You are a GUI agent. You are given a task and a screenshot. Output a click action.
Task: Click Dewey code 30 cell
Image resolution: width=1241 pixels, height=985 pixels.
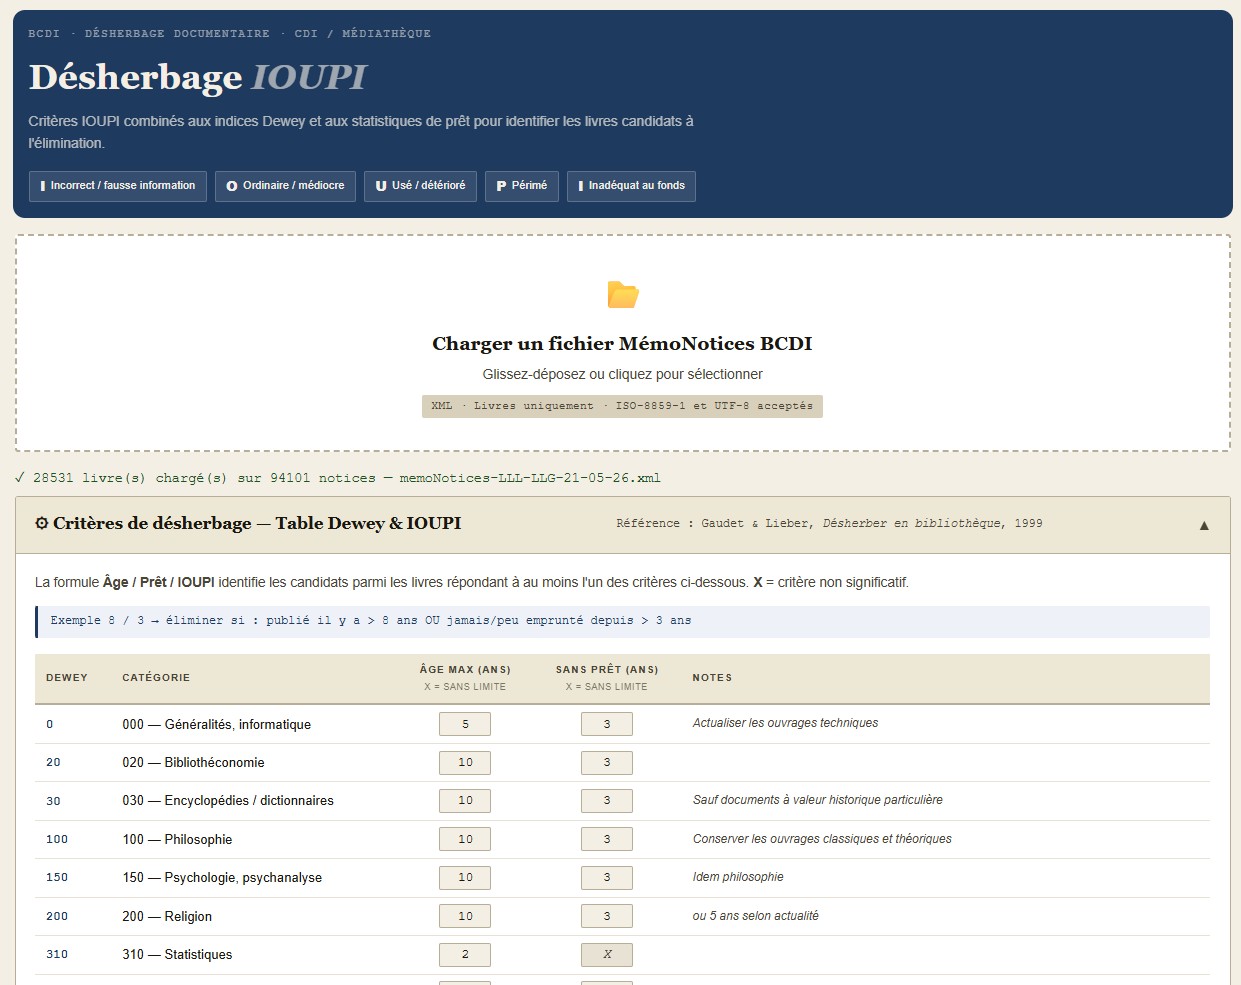53,801
